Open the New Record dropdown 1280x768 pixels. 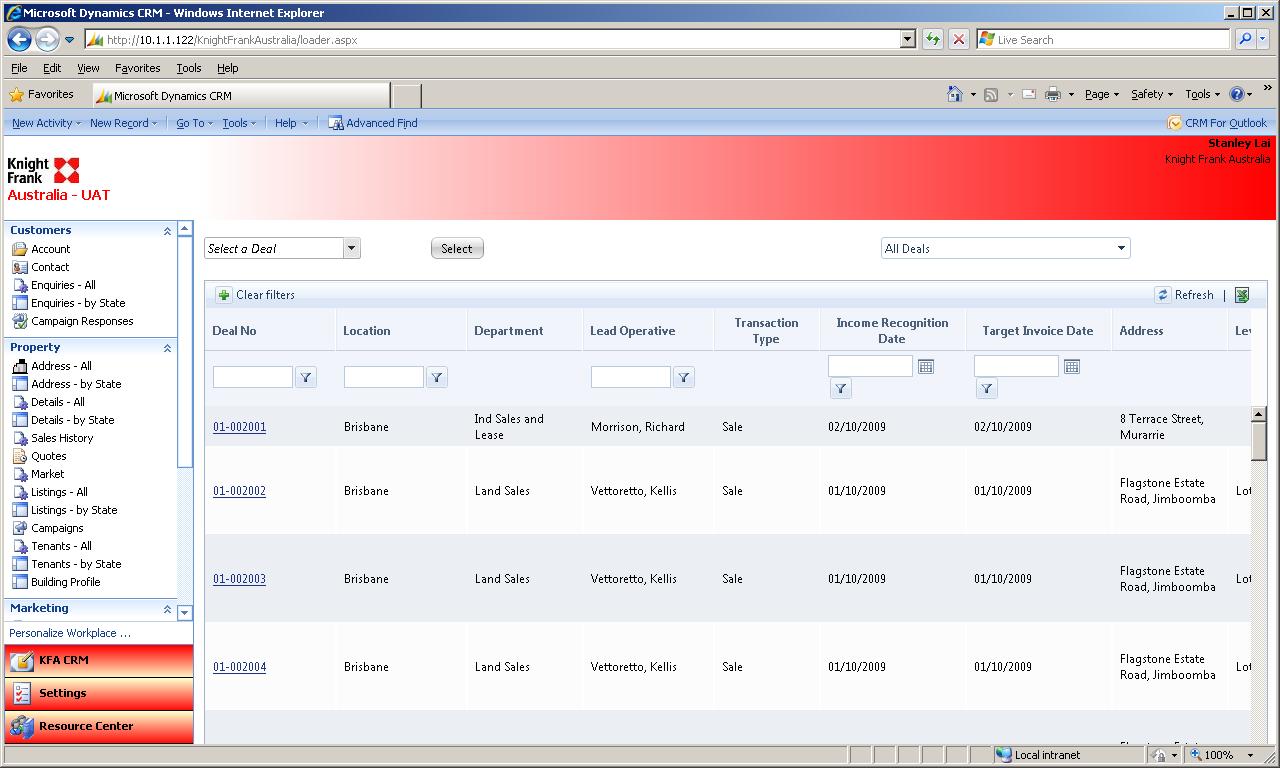124,123
